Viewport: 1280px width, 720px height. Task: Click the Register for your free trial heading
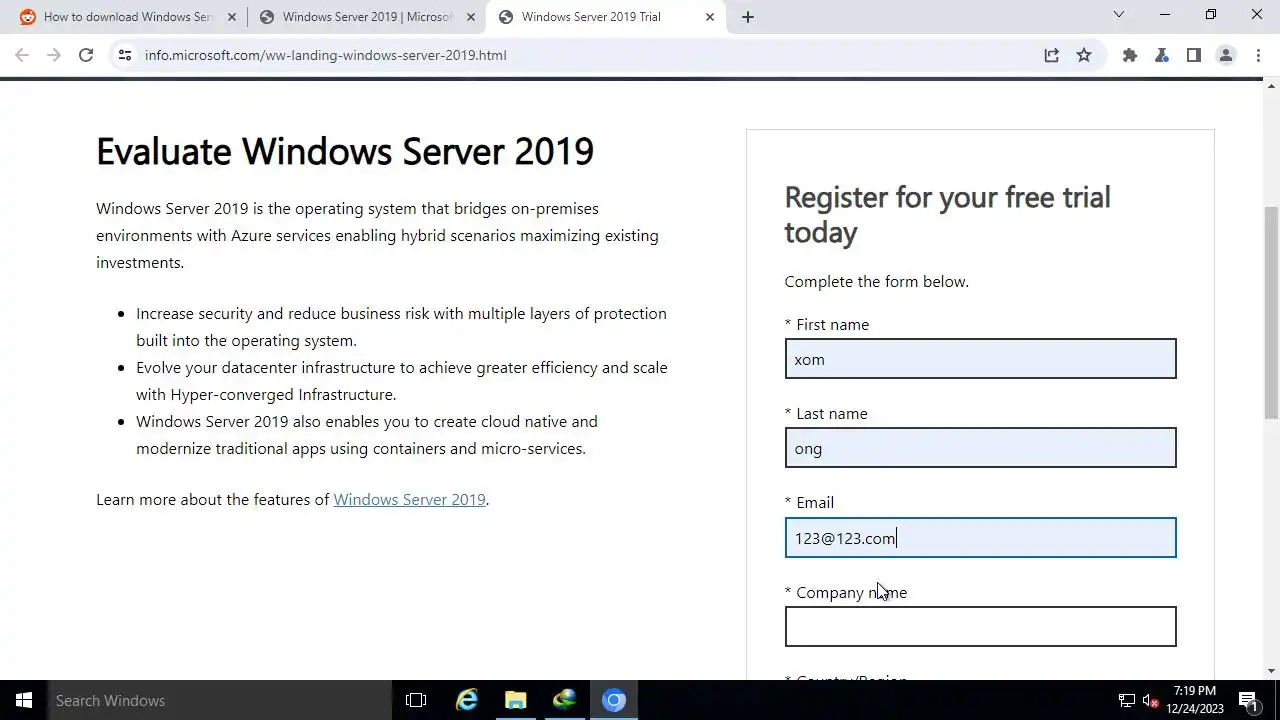click(x=947, y=214)
